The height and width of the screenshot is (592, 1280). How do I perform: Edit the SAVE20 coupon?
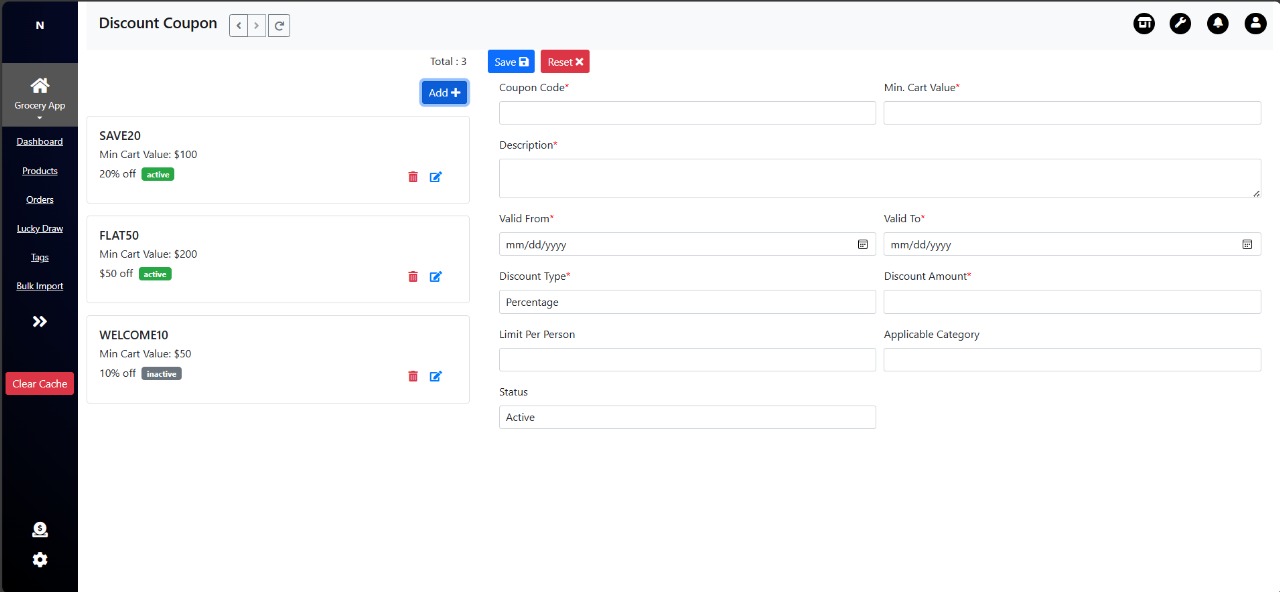click(x=436, y=177)
